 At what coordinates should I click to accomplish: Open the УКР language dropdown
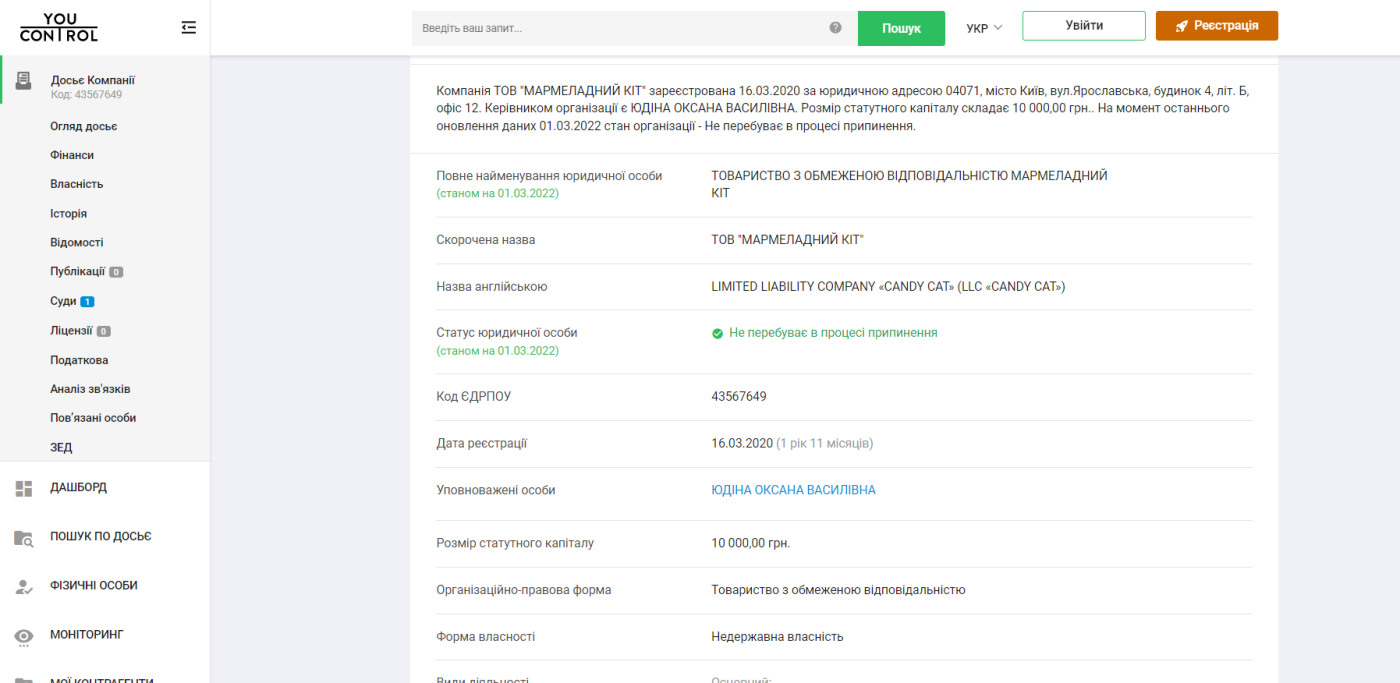pos(984,28)
